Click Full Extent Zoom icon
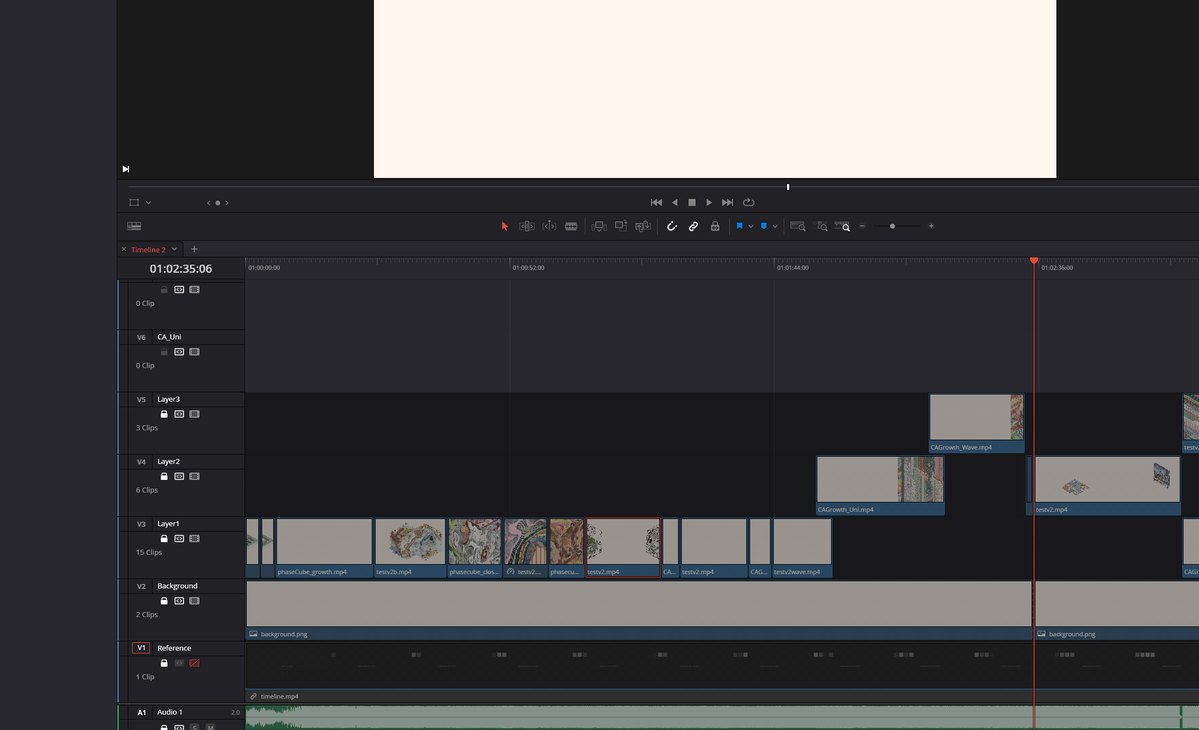Image resolution: width=1199 pixels, height=730 pixels. (798, 226)
